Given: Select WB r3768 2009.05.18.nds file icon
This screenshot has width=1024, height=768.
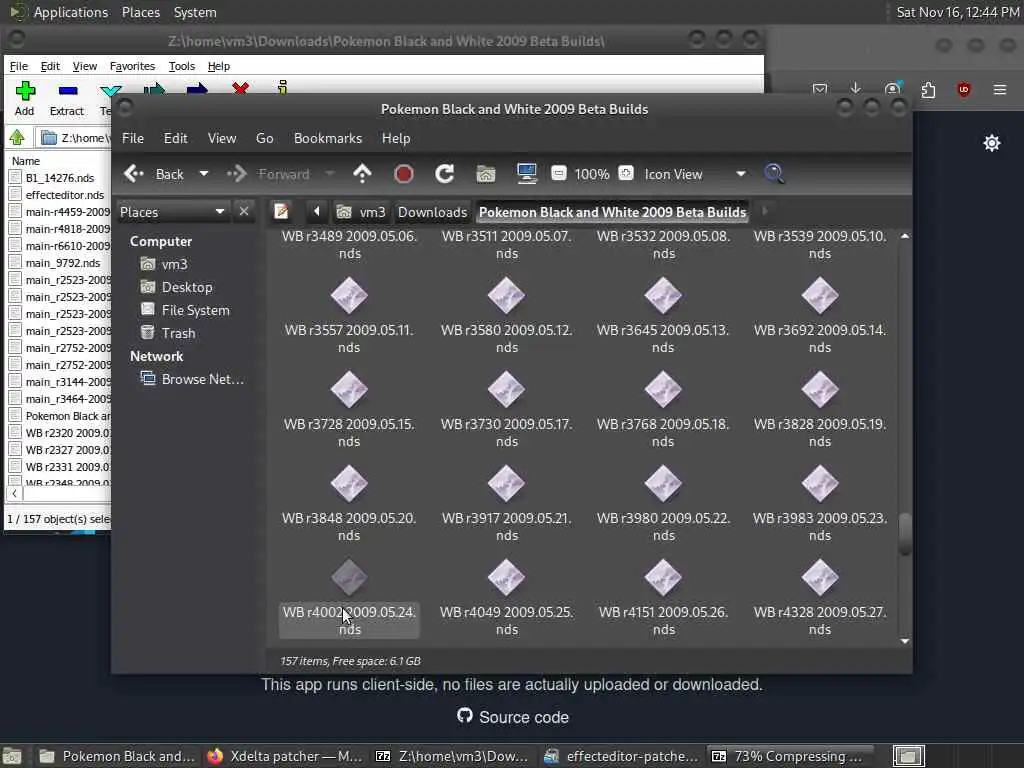Looking at the screenshot, I should (x=663, y=389).
